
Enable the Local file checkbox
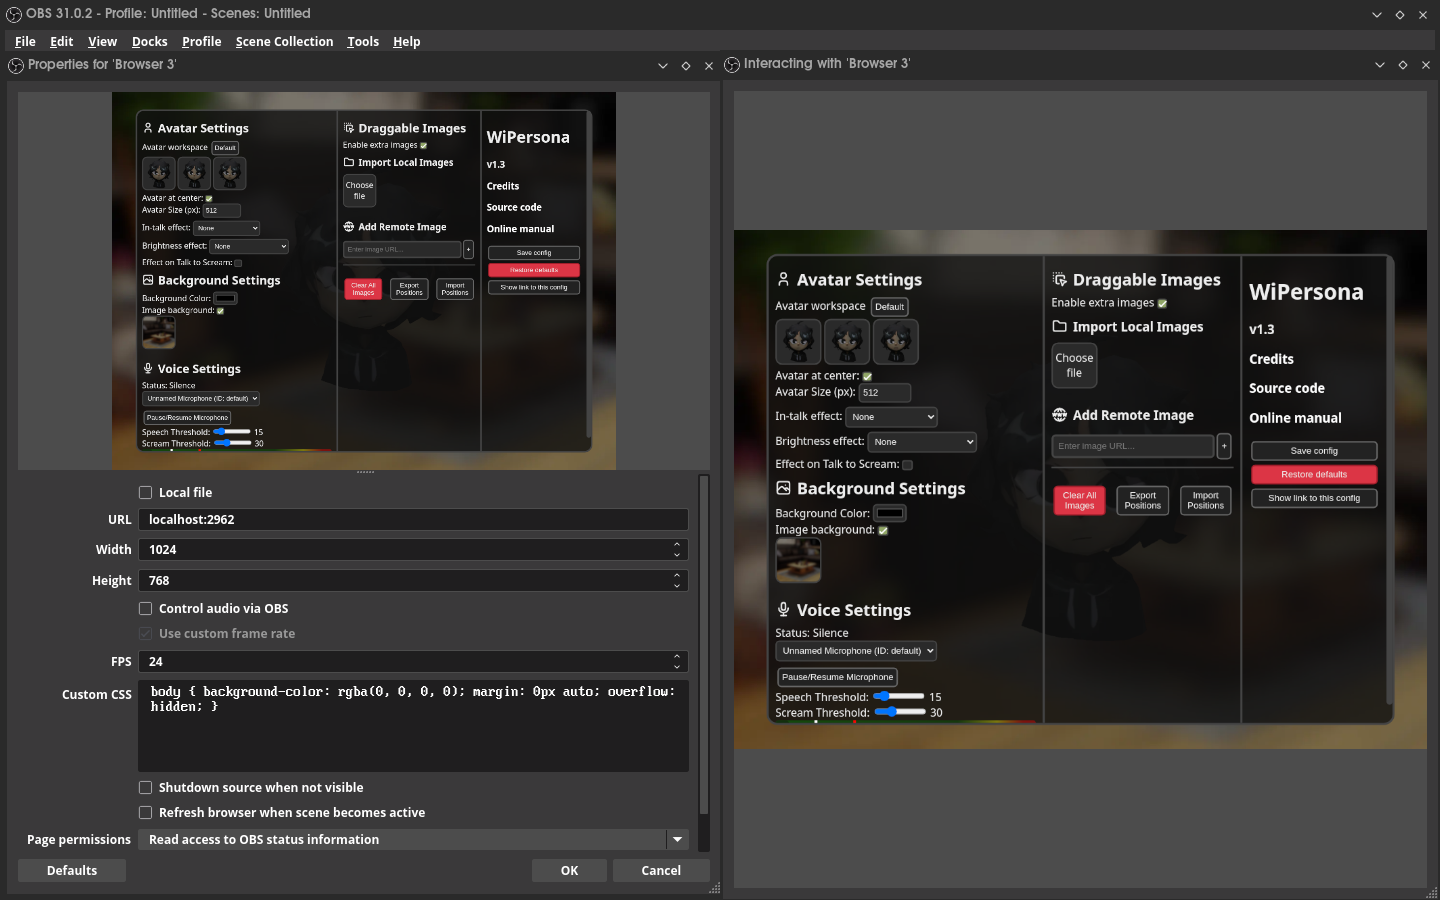coord(145,492)
